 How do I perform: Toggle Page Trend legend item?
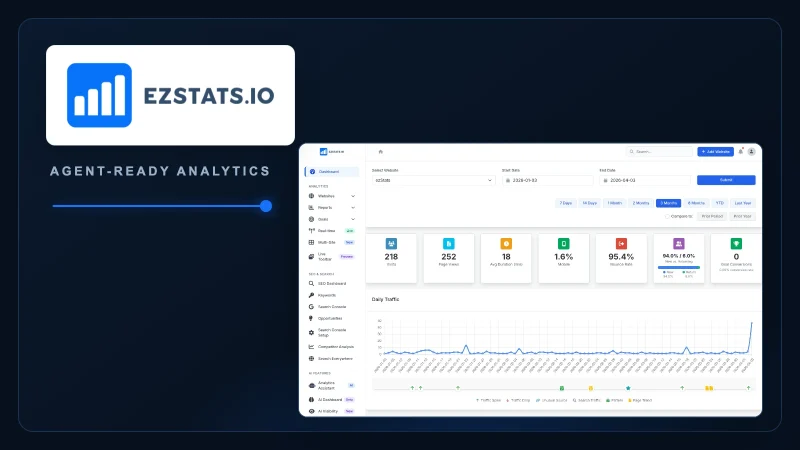click(x=640, y=401)
